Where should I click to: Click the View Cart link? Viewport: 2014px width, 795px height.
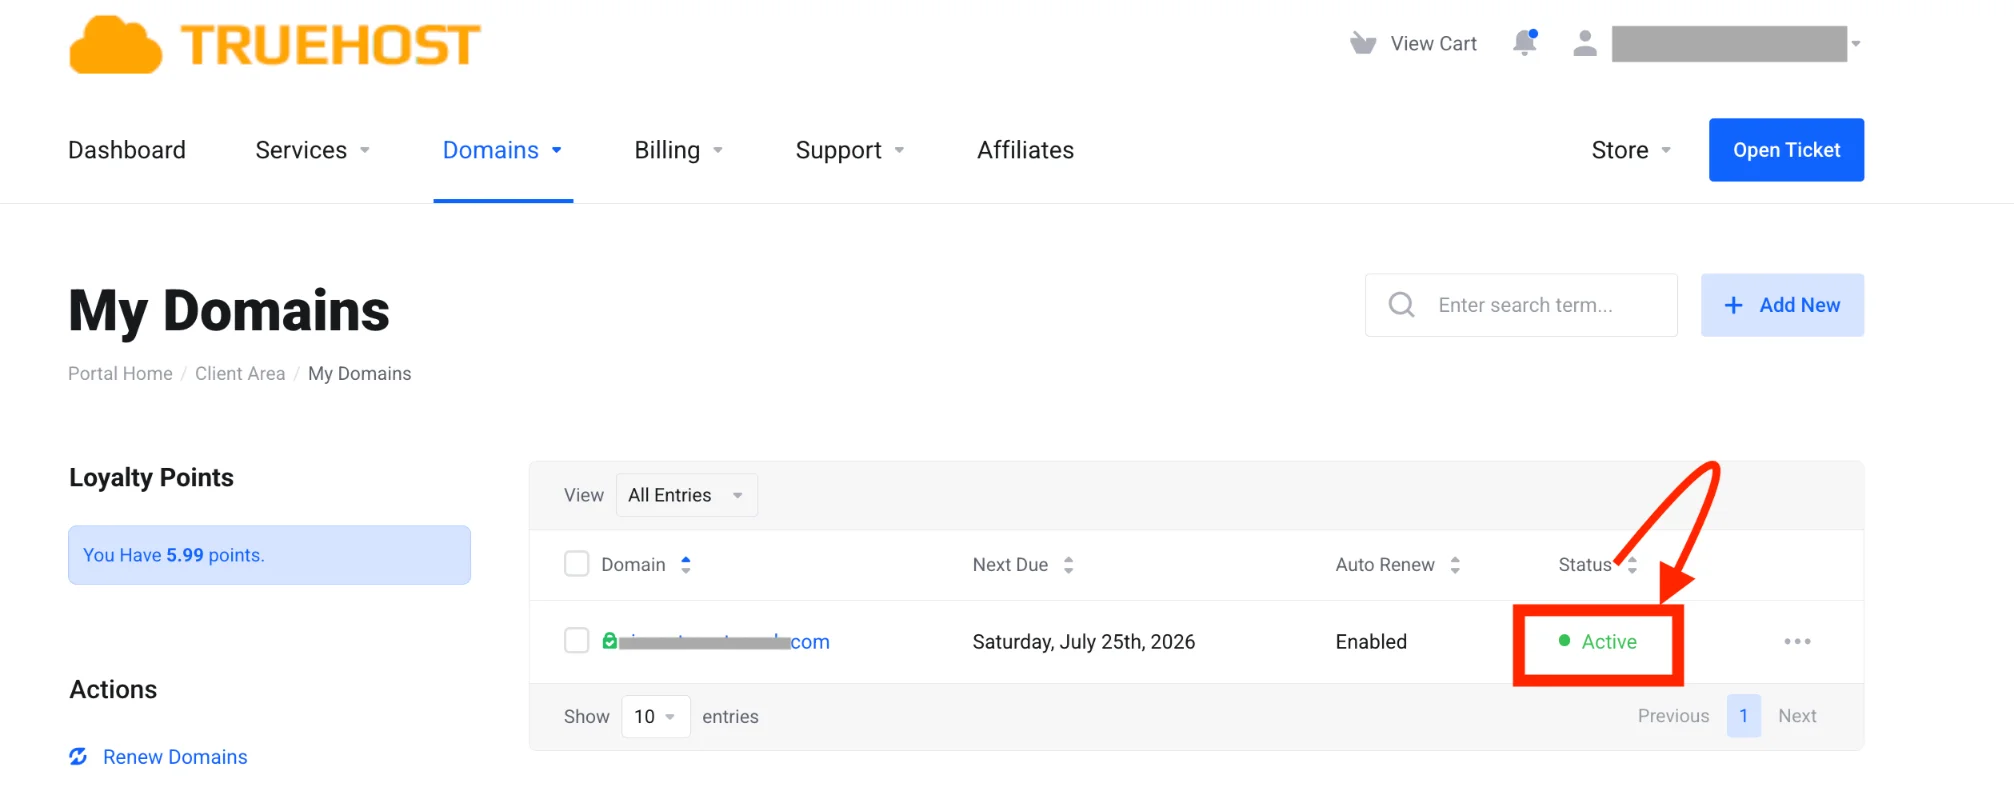pyautogui.click(x=1433, y=43)
